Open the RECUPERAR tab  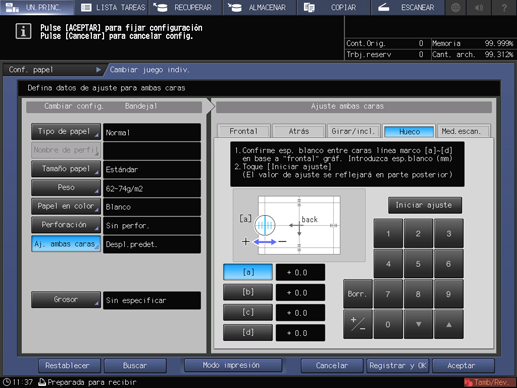(x=186, y=7)
